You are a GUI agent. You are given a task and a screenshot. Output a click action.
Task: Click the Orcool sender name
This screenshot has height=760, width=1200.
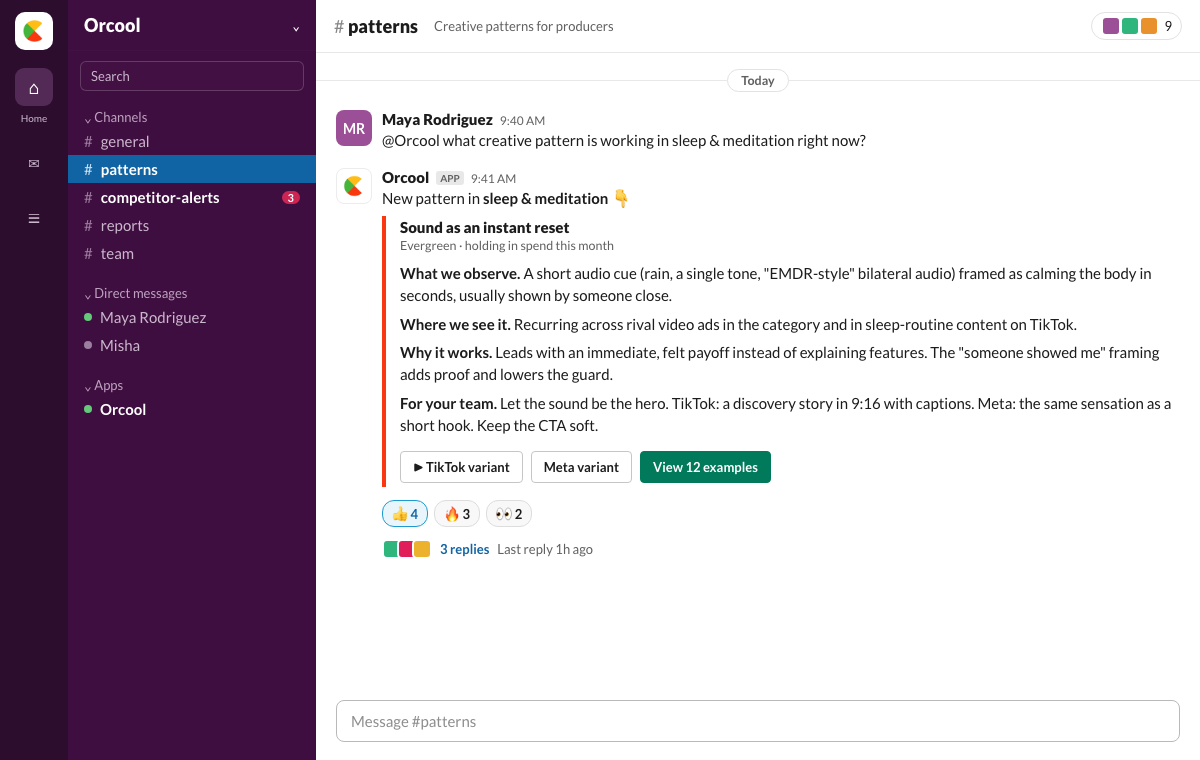point(405,178)
